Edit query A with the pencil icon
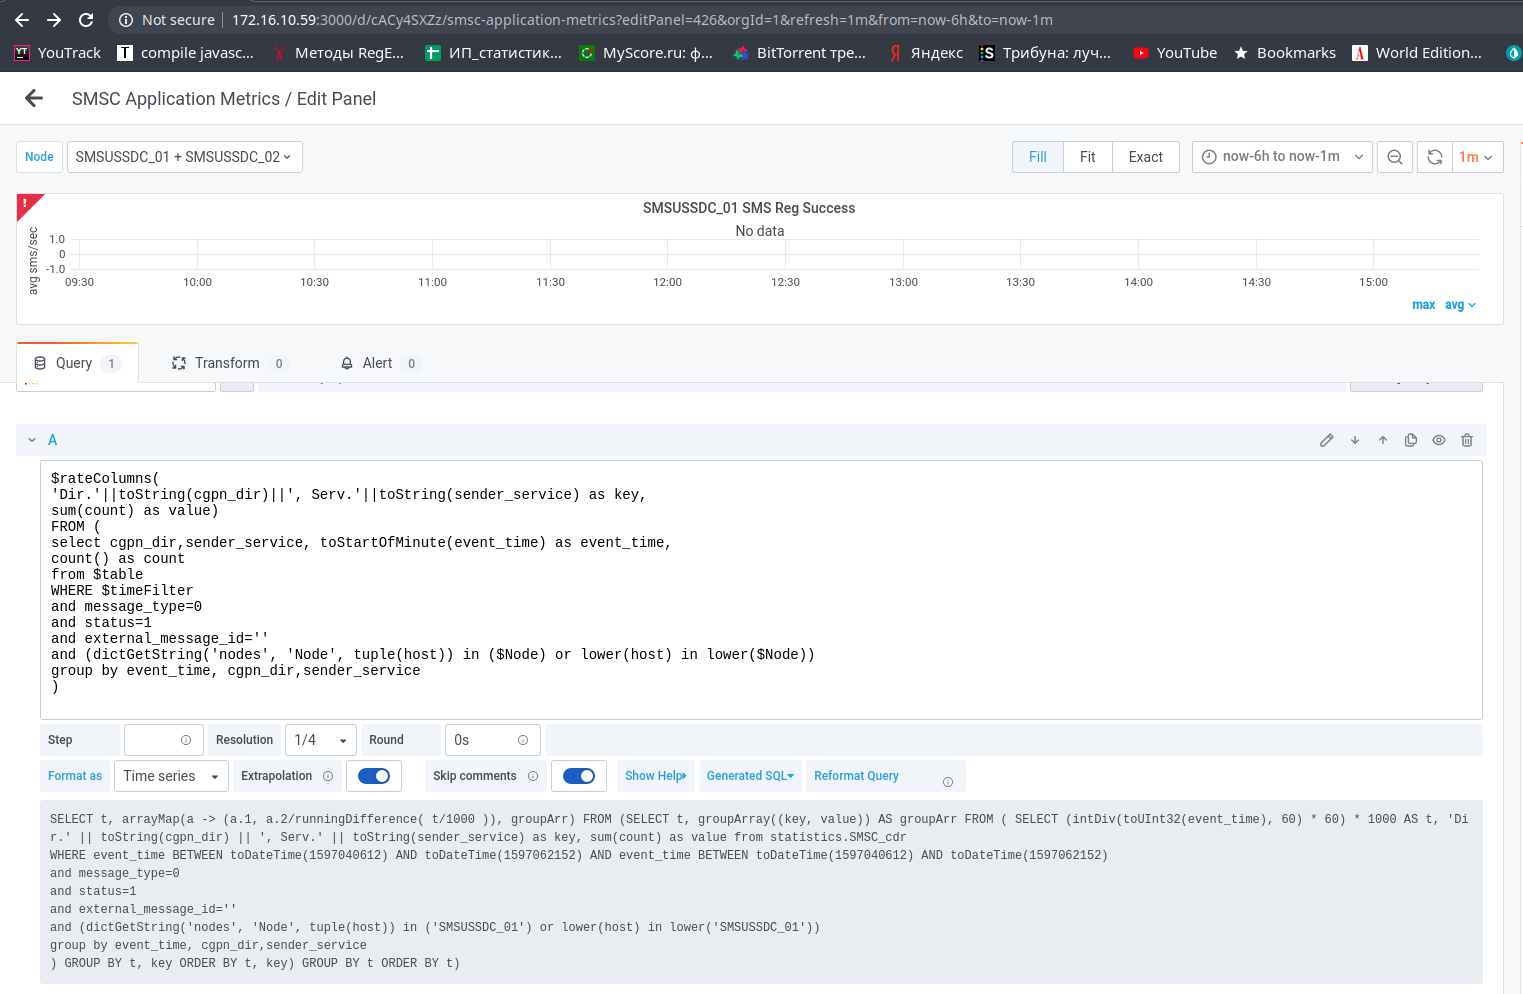 1327,440
